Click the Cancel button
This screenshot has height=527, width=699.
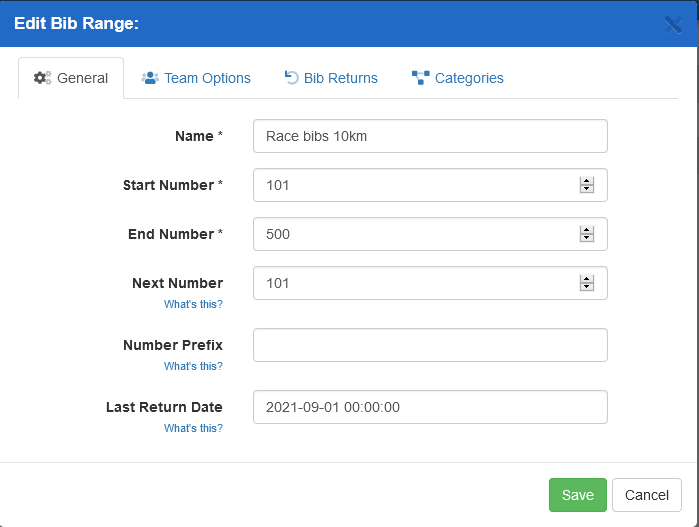646,495
